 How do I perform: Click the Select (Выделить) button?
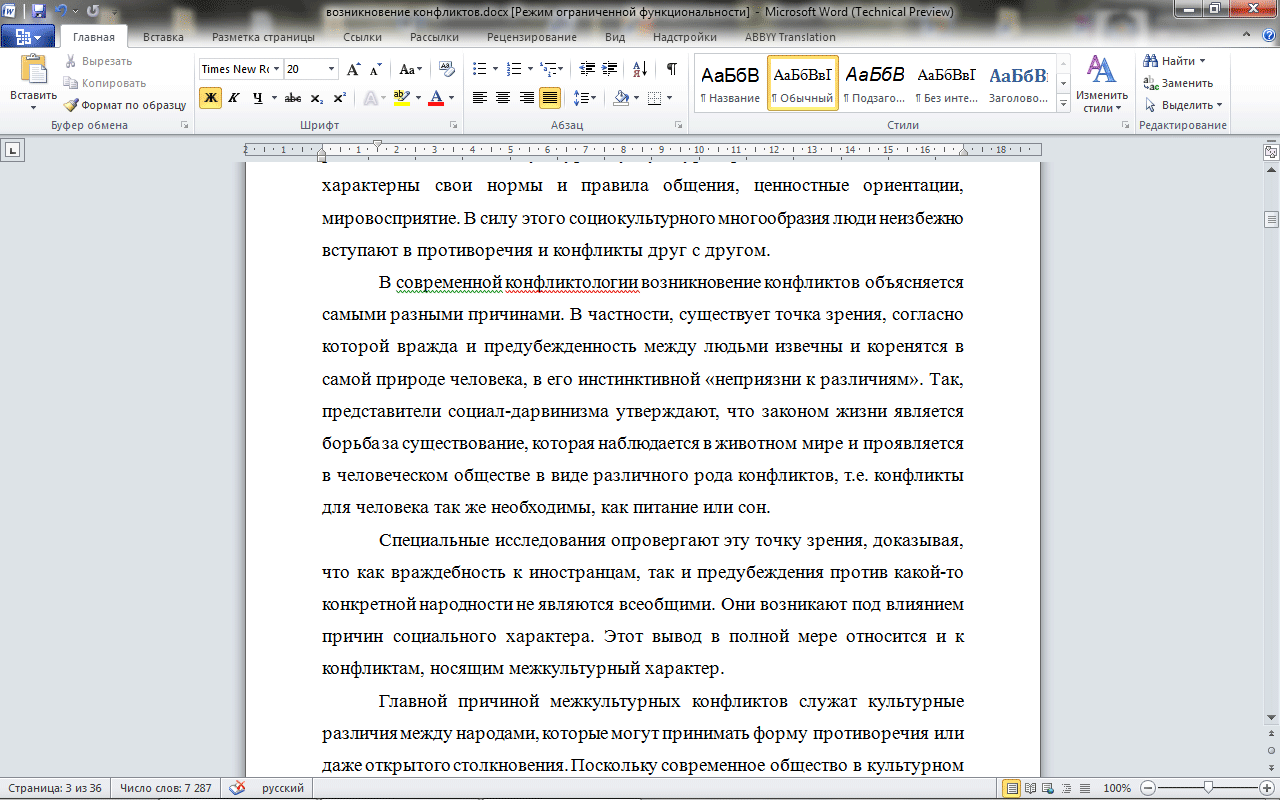[1184, 105]
